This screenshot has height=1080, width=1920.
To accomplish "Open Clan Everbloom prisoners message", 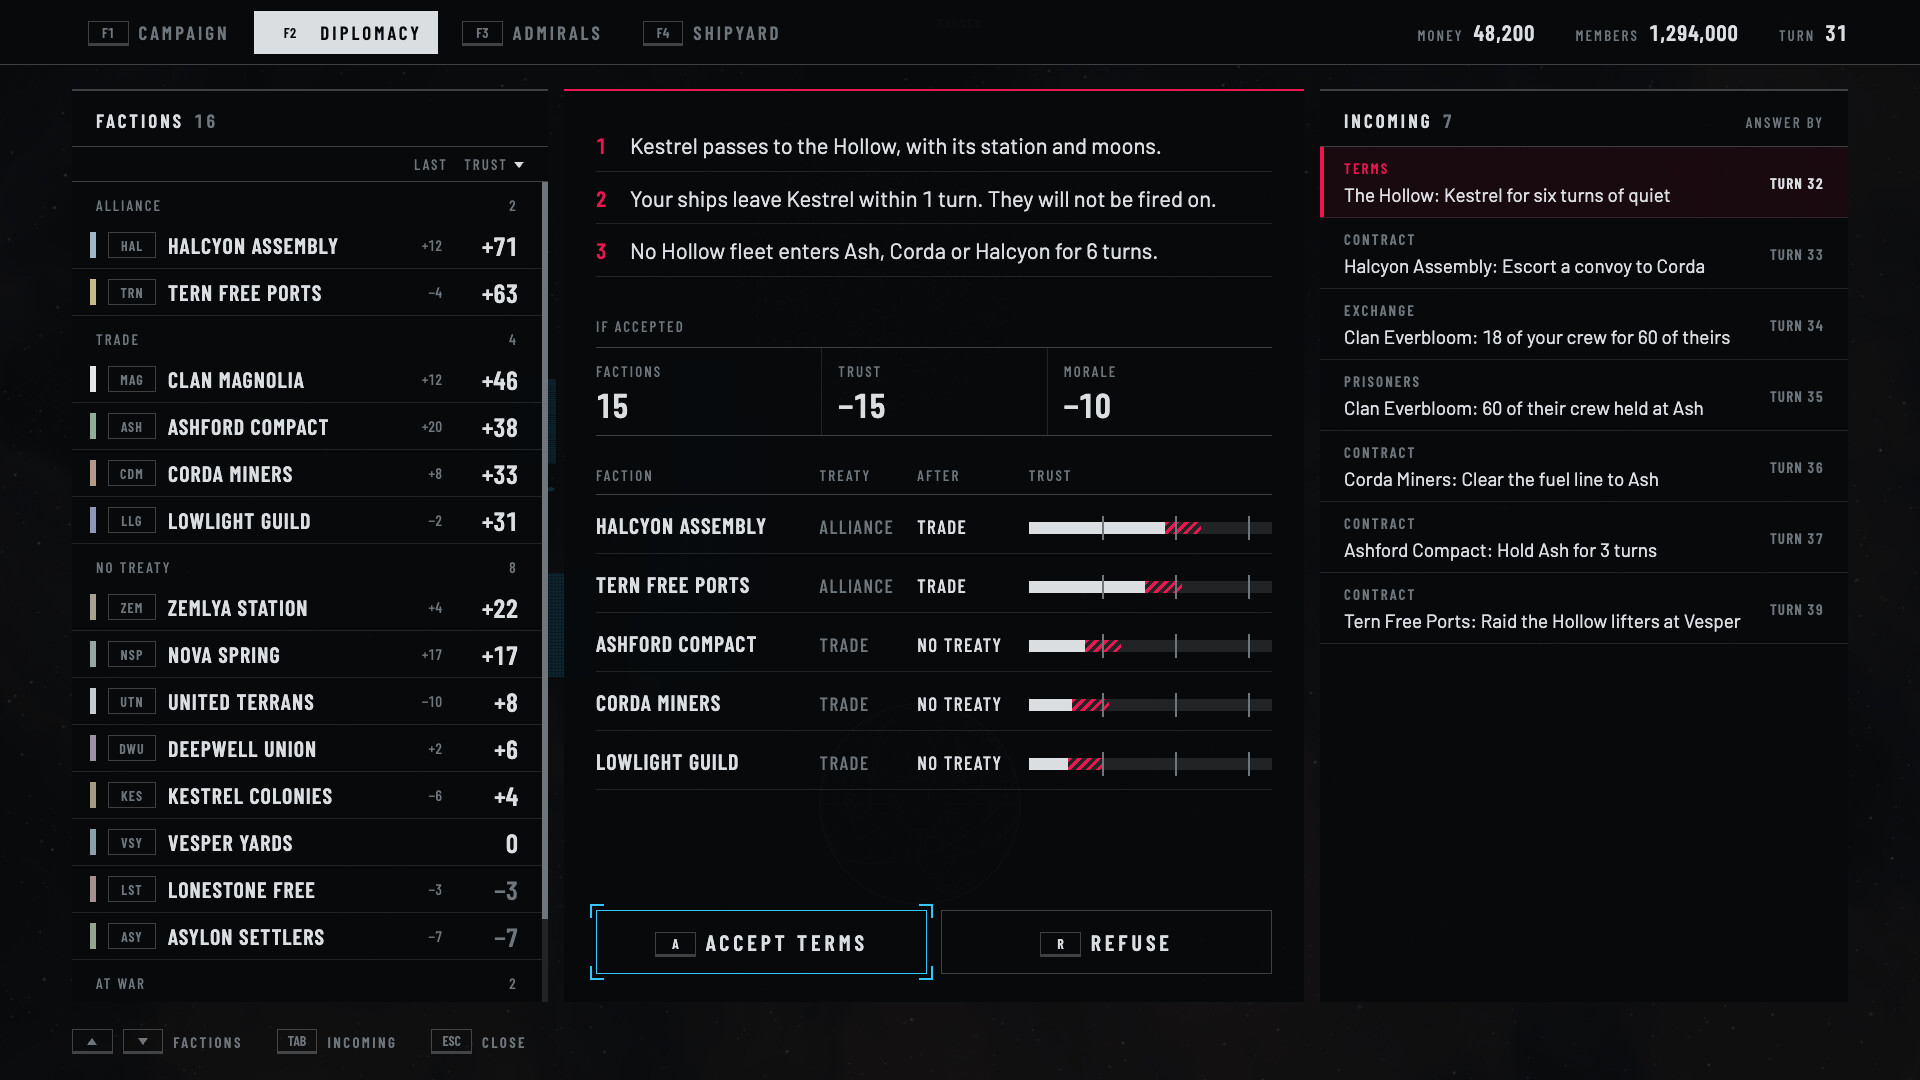I will coord(1584,396).
